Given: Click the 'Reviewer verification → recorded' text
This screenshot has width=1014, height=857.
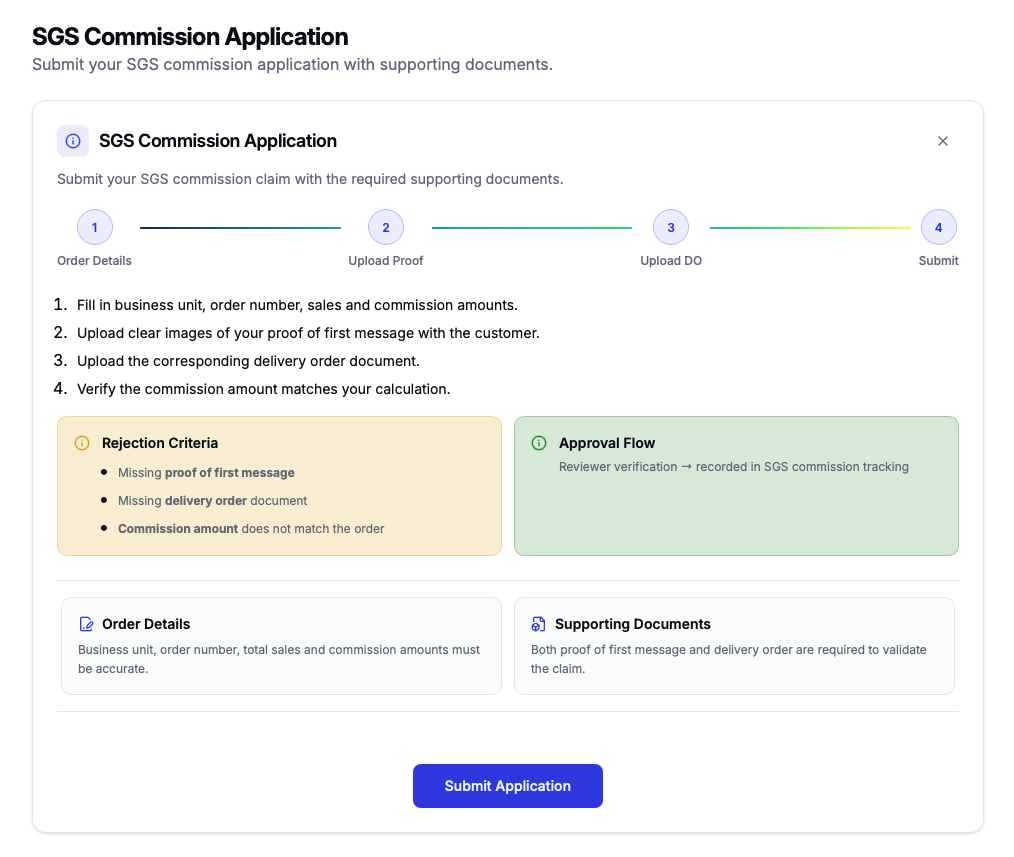Looking at the screenshot, I should click(733, 467).
